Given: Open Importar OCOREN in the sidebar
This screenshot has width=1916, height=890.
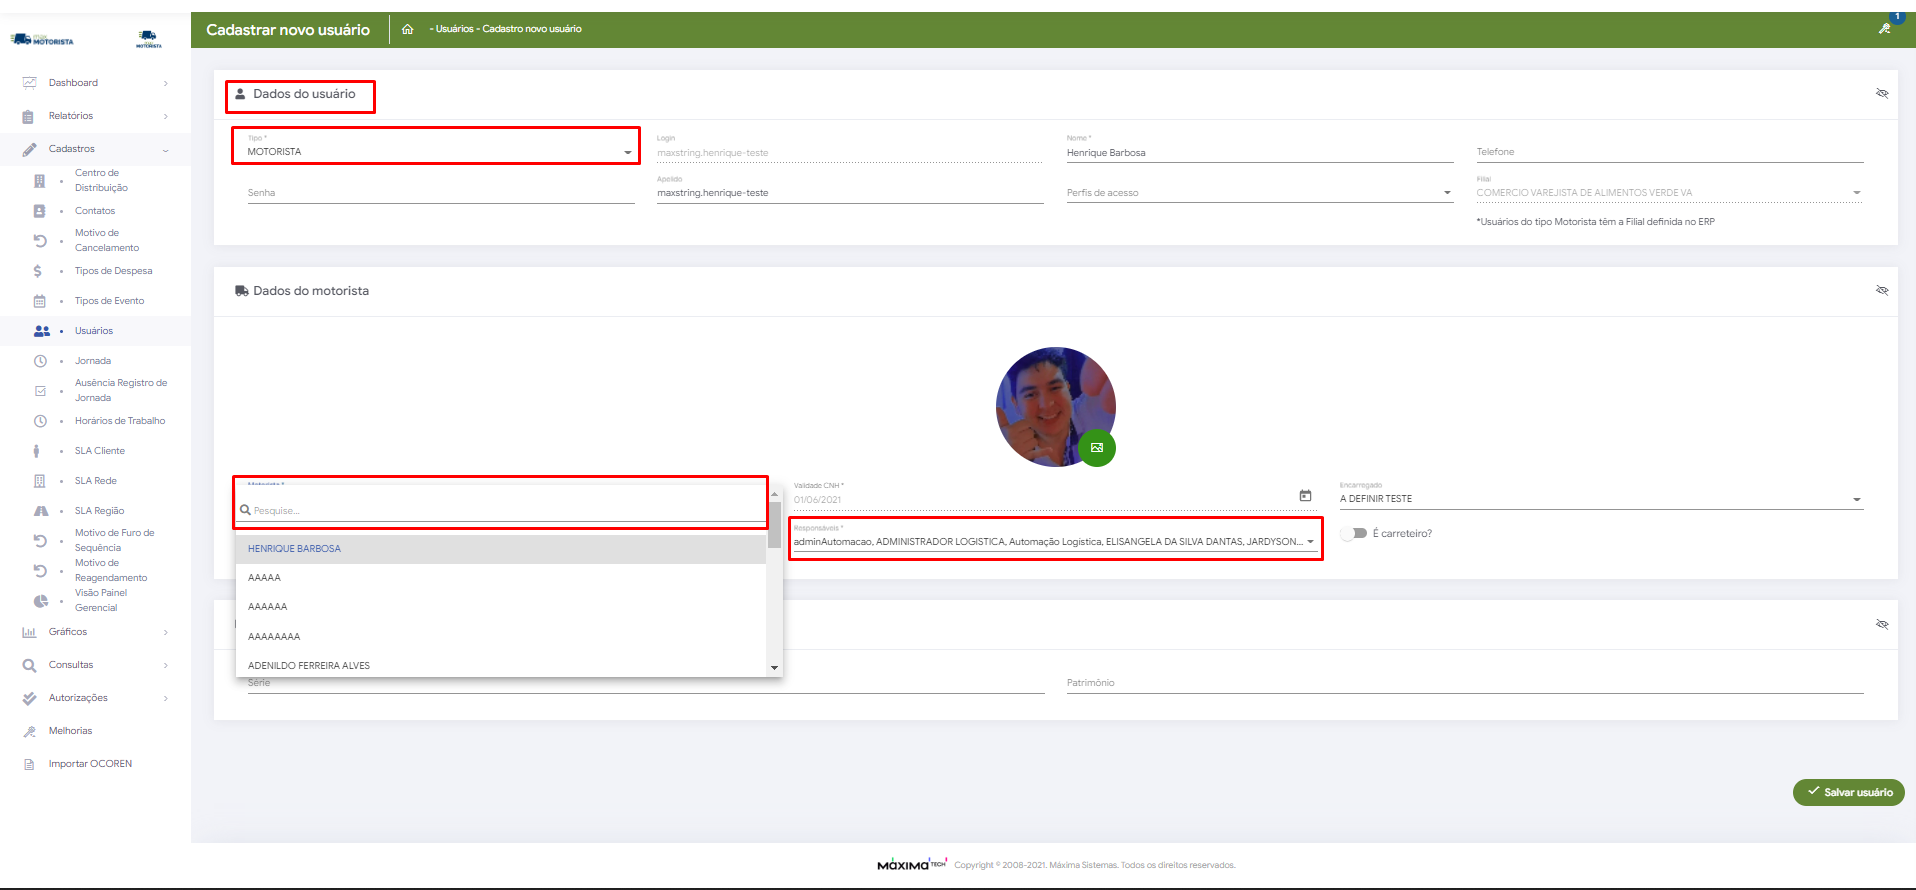Looking at the screenshot, I should point(90,764).
